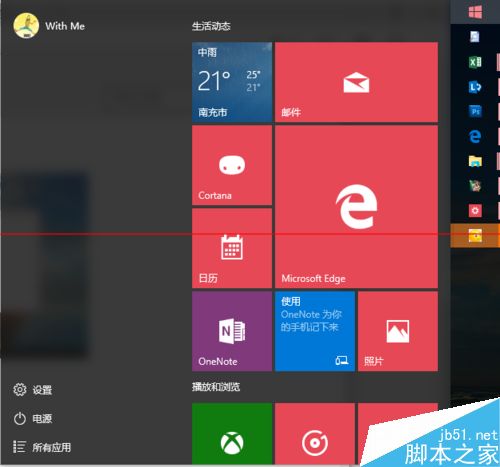
Task: Open the Mail (邮件) tile
Action: tap(356, 82)
